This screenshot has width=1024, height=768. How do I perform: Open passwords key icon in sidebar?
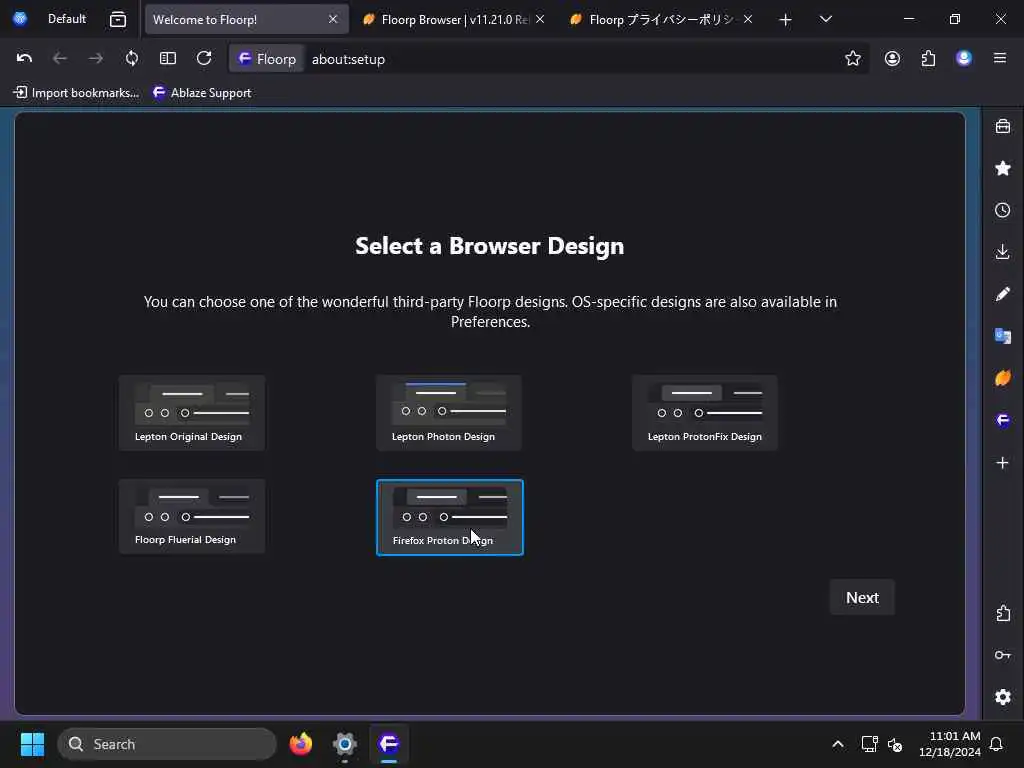click(x=1003, y=655)
